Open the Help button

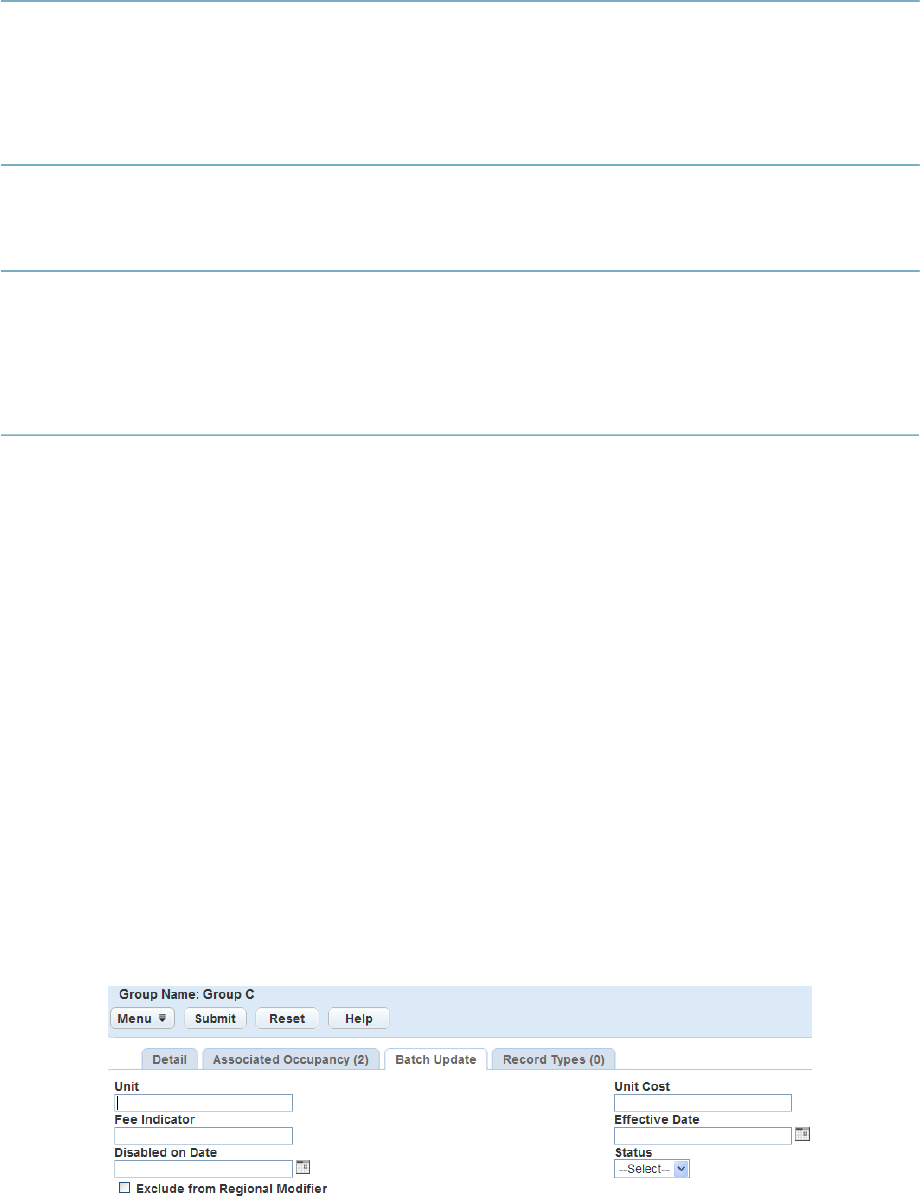tap(359, 1018)
